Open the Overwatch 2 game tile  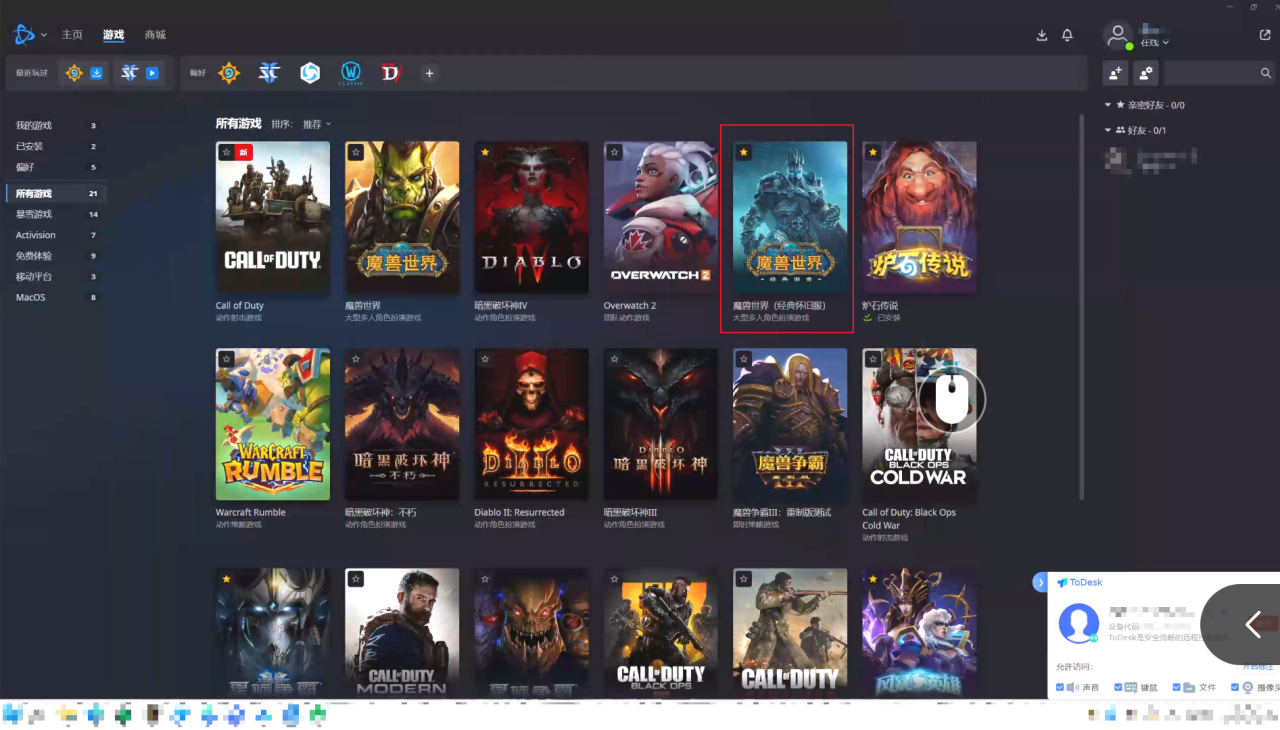pyautogui.click(x=660, y=217)
